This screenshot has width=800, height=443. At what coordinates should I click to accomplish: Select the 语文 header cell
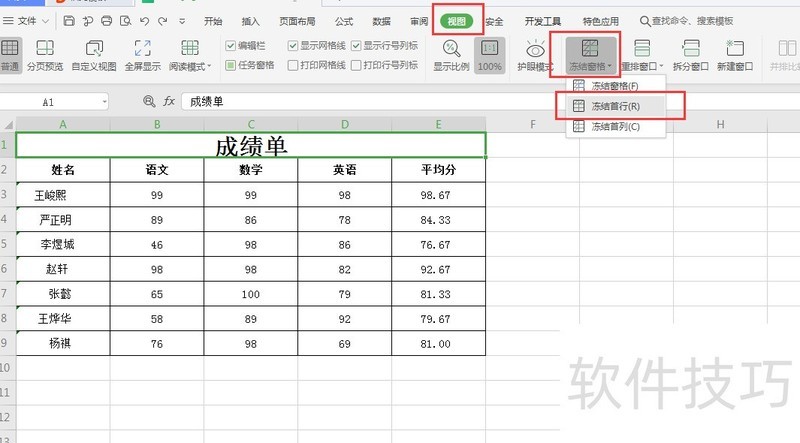[x=157, y=170]
